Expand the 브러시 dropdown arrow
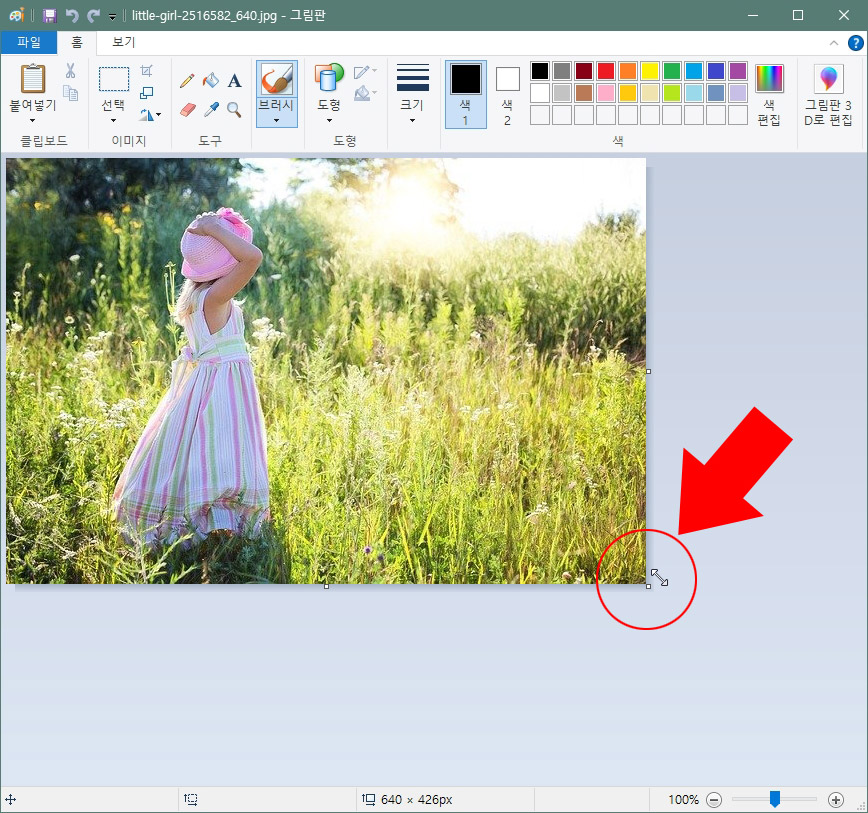Screen dimensions: 868x813 pyautogui.click(x=276, y=120)
